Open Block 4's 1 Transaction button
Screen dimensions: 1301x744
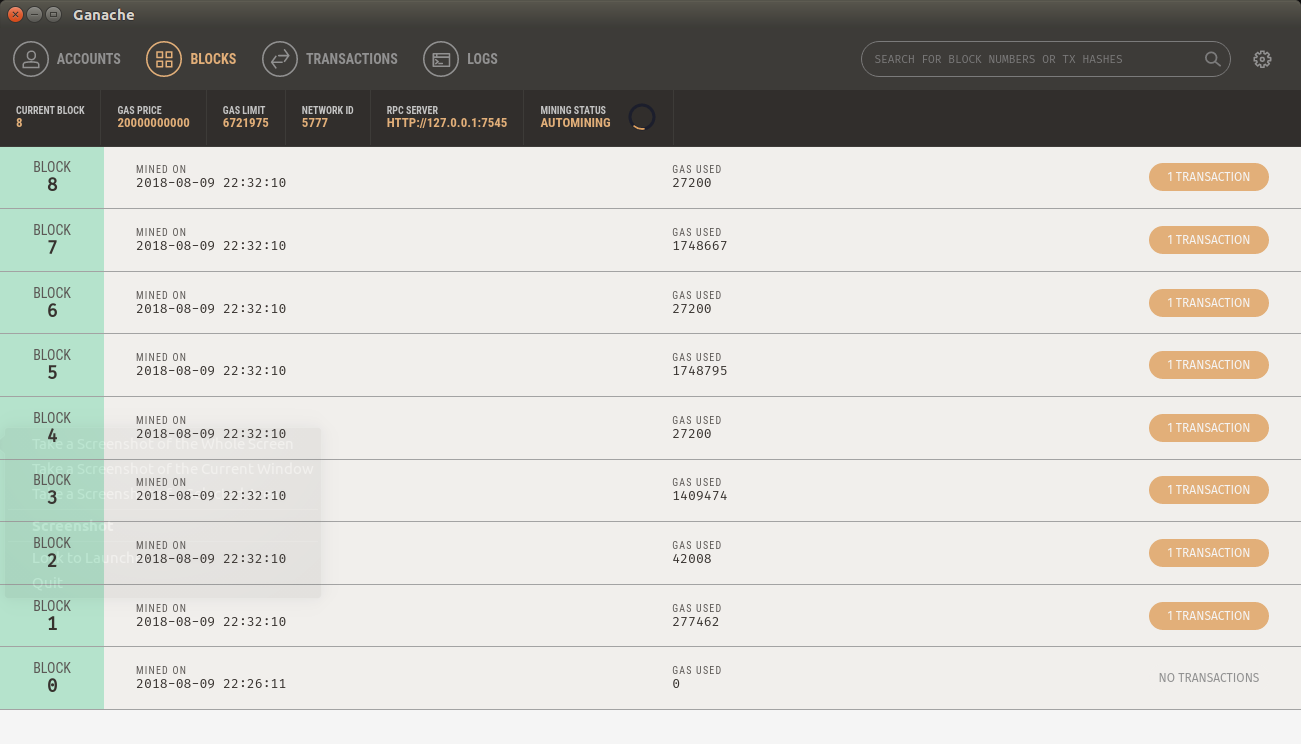tap(1209, 428)
